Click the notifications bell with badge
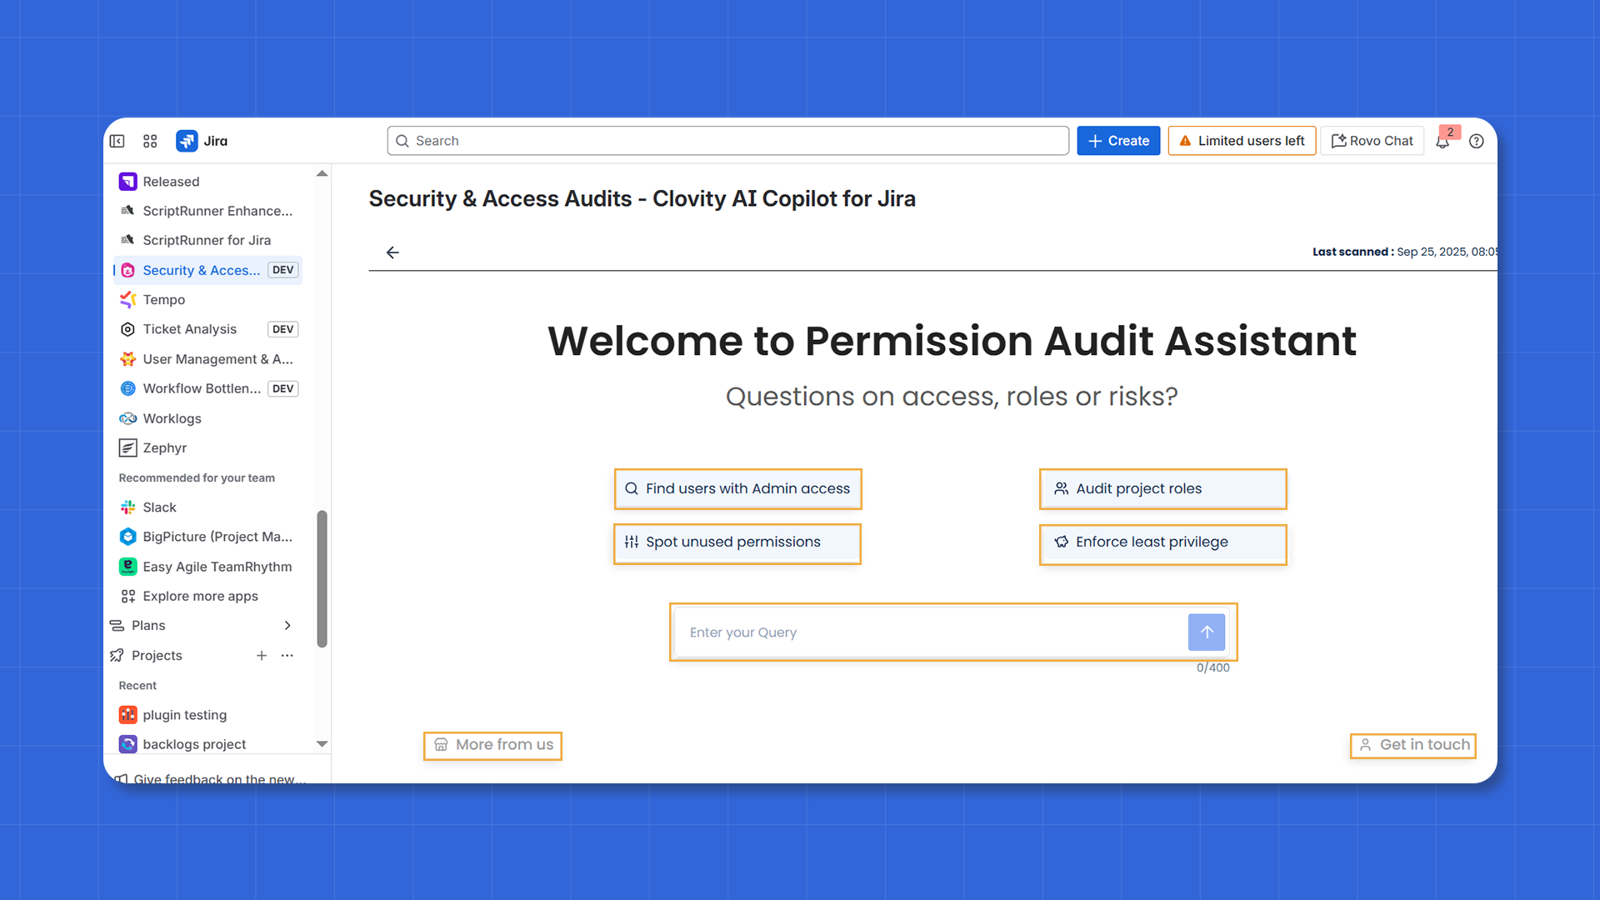This screenshot has height=900, width=1600. coord(1443,141)
